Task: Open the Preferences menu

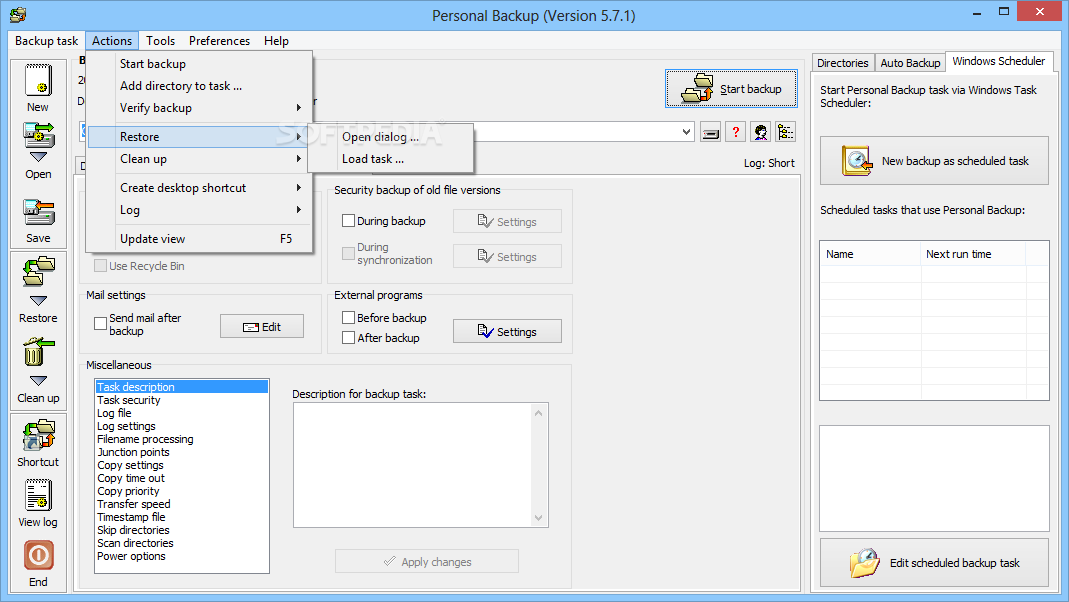Action: click(220, 41)
